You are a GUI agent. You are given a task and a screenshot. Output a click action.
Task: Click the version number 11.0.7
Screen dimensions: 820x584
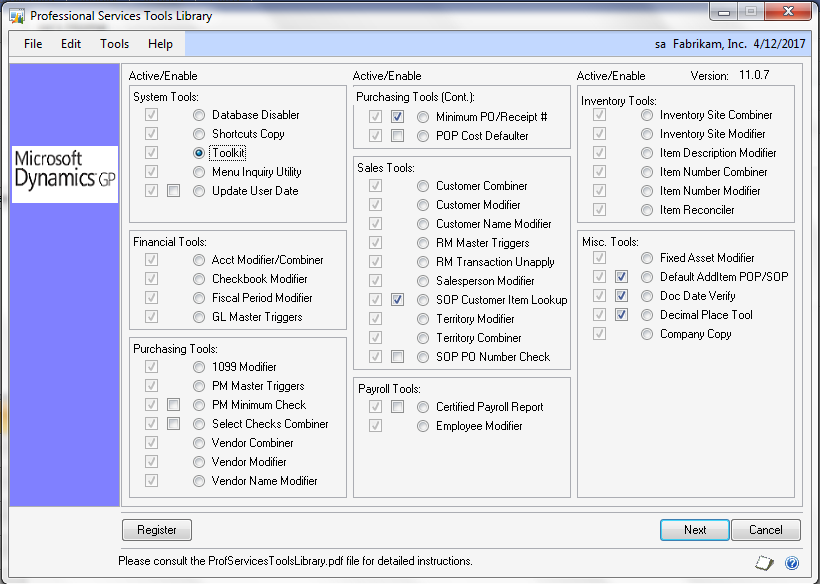754,75
